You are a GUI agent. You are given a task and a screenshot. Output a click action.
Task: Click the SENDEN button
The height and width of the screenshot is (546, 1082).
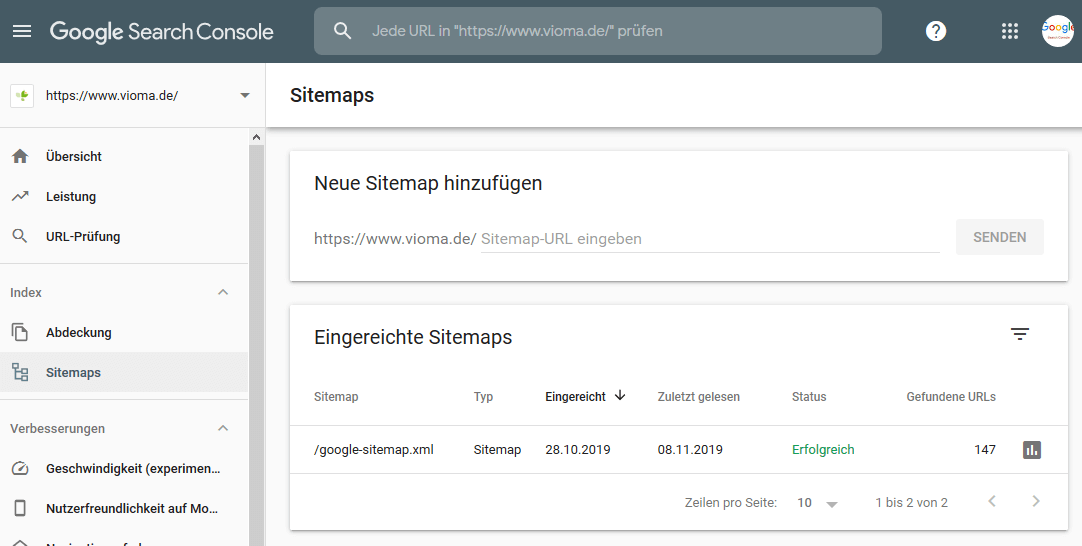1000,237
